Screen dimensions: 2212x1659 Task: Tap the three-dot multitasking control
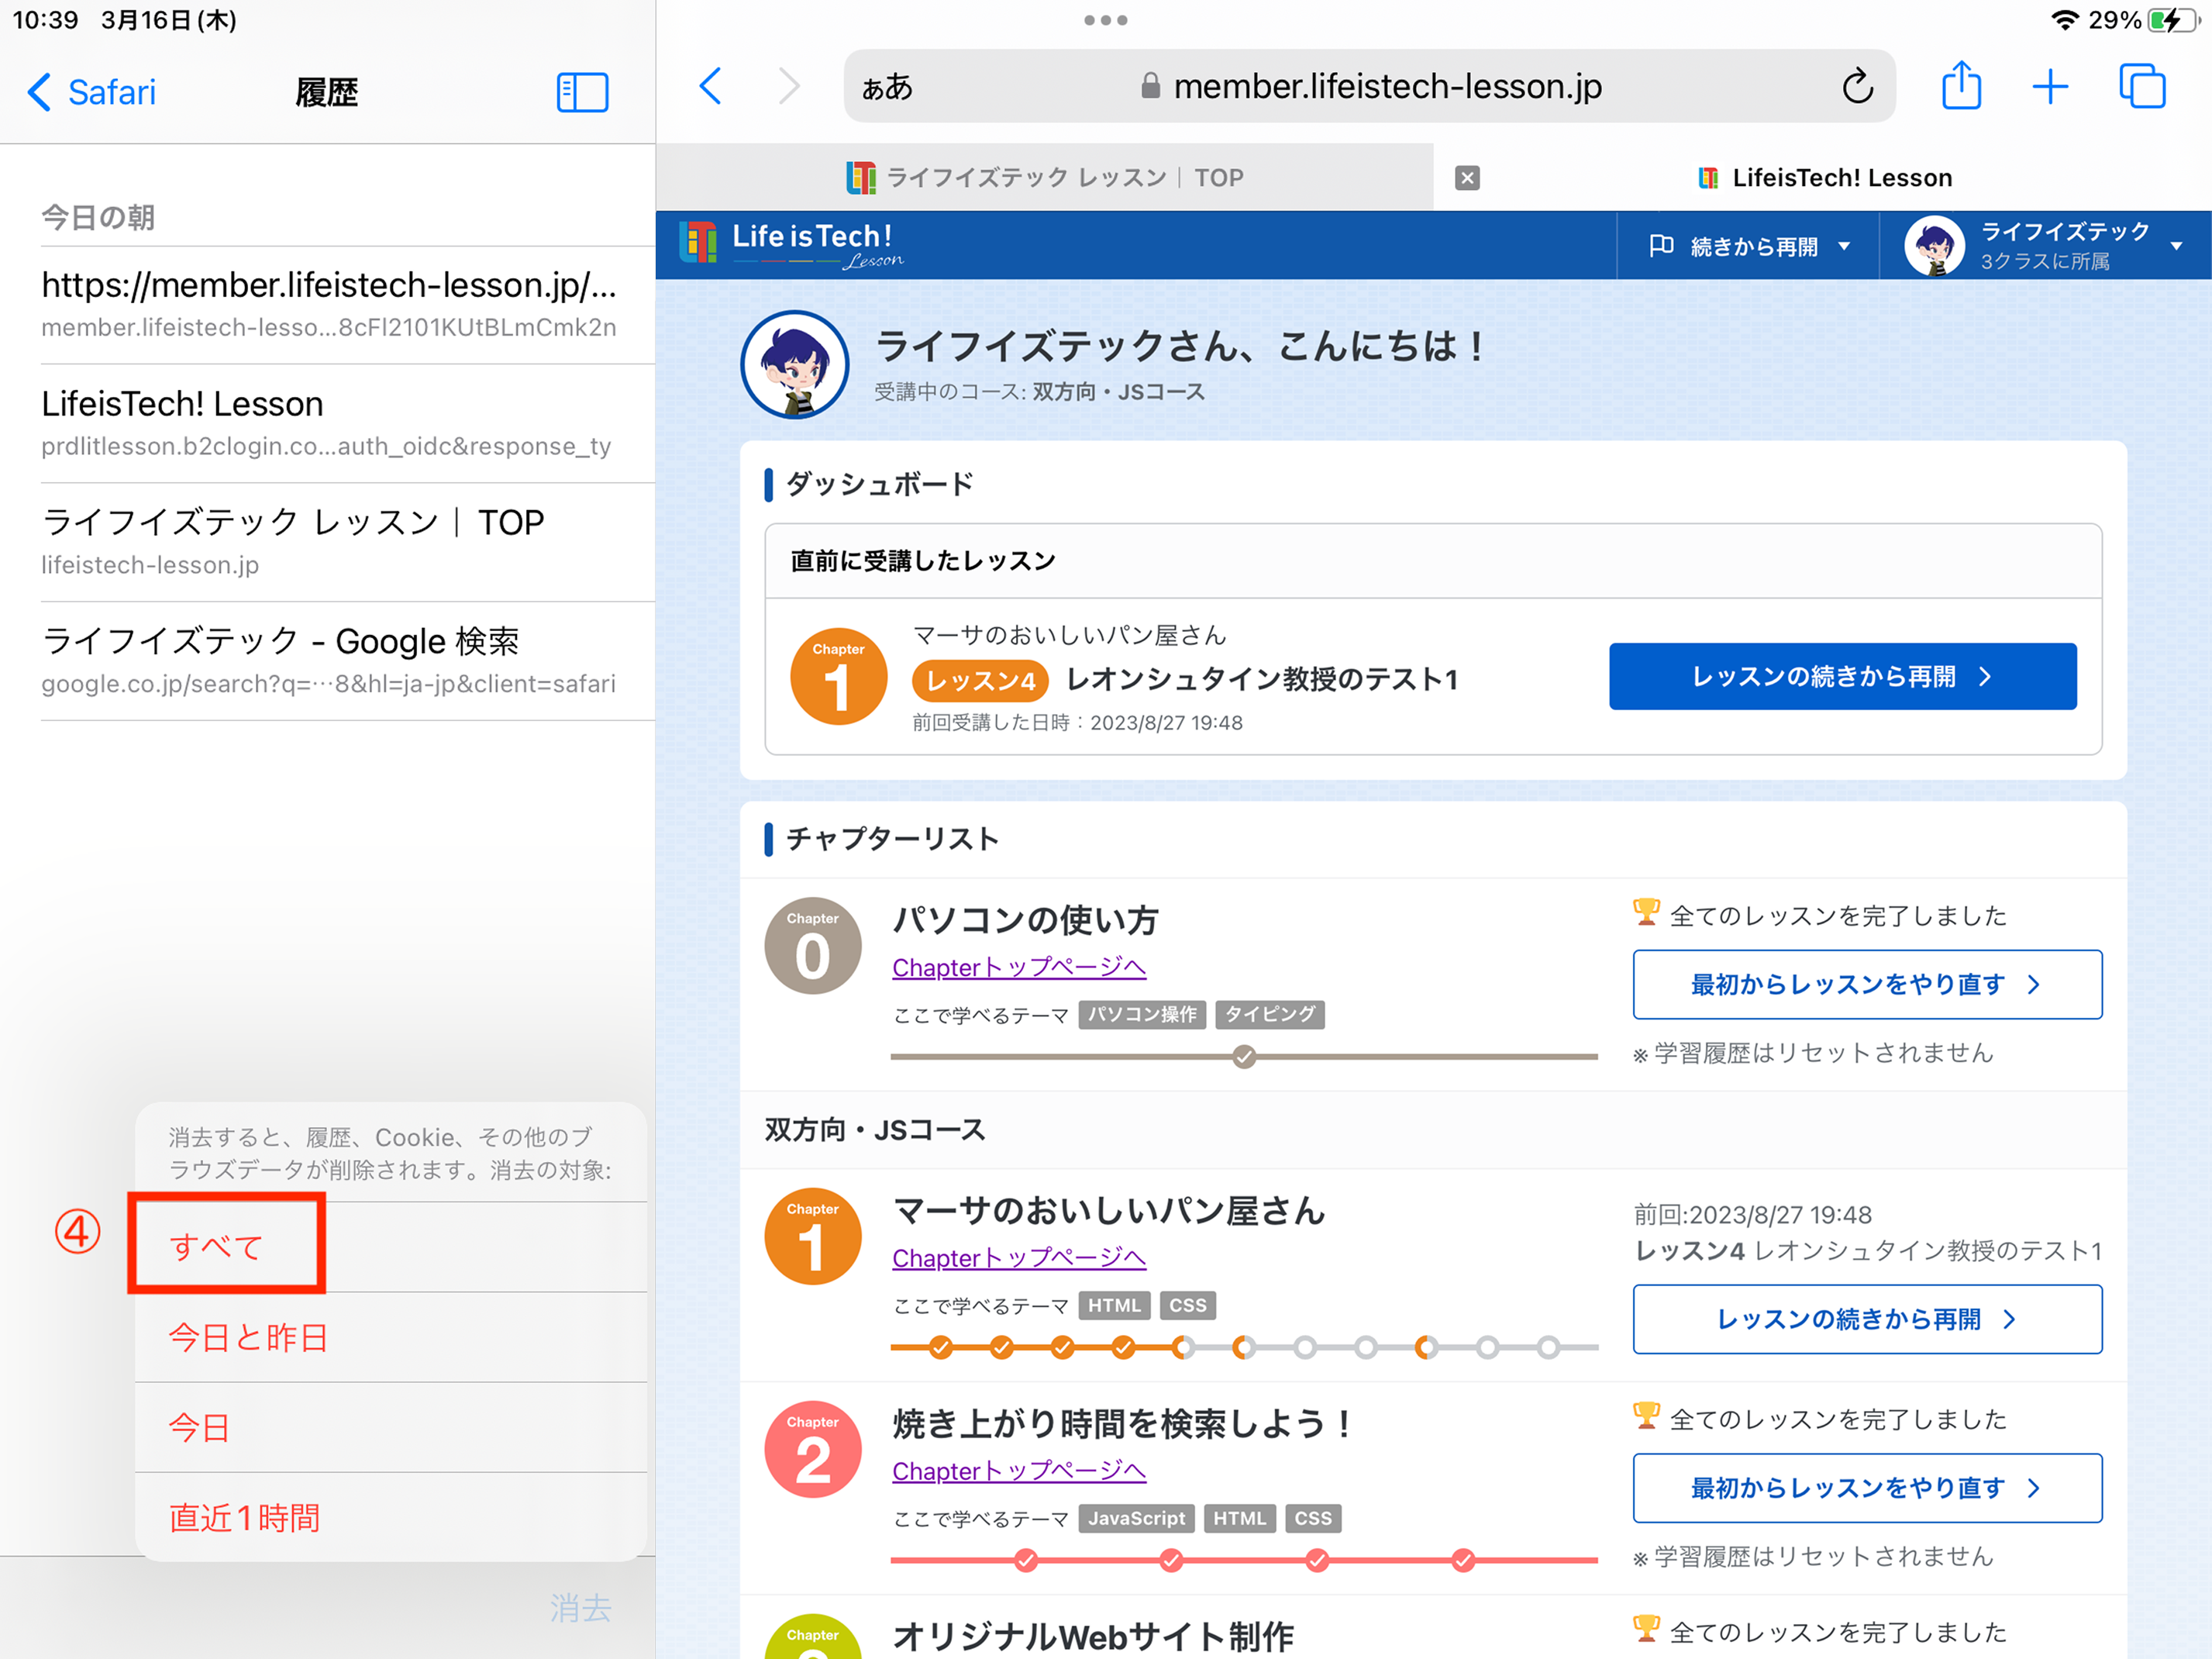coord(1105,20)
